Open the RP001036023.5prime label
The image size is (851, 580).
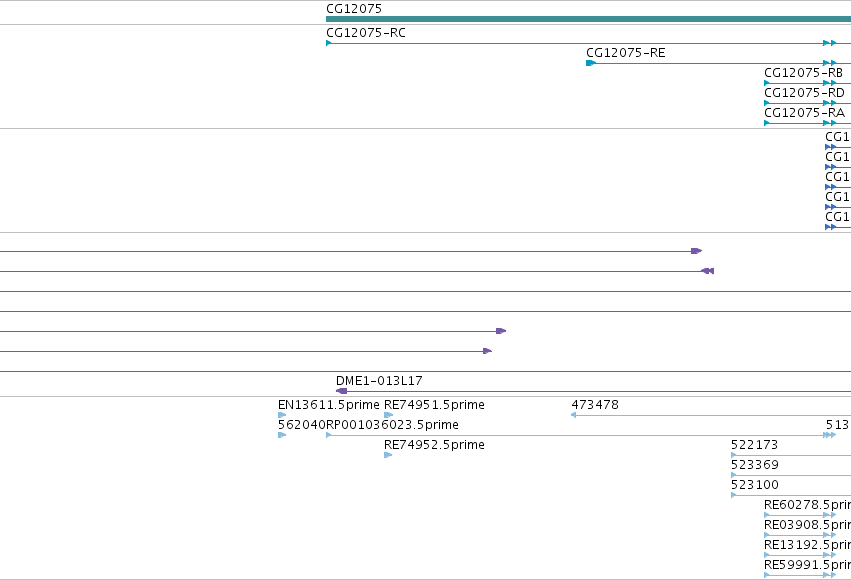(392, 425)
